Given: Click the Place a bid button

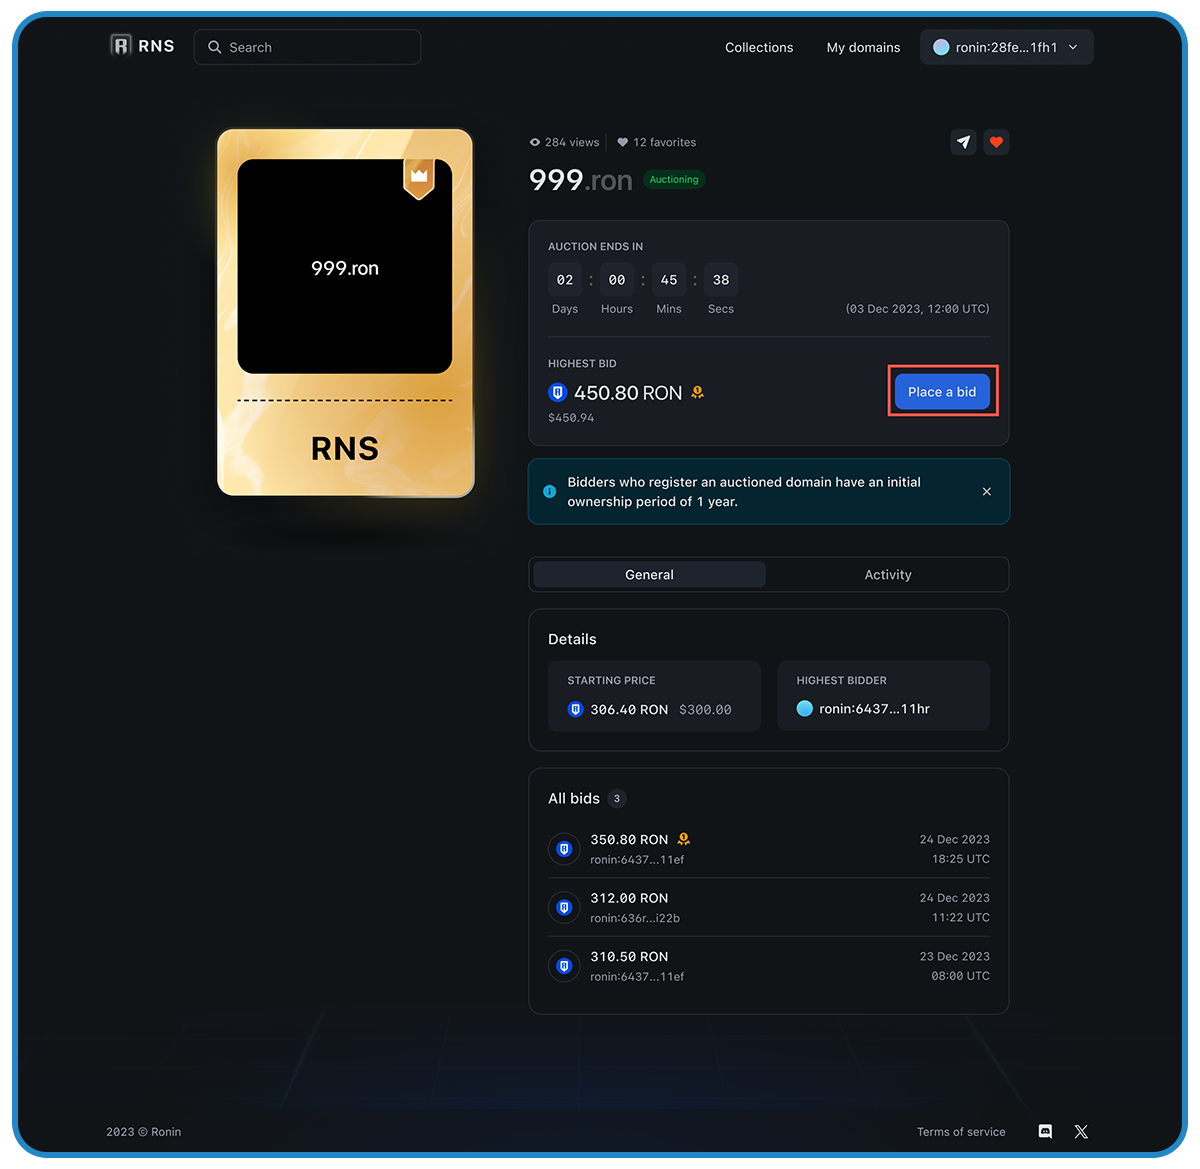Looking at the screenshot, I should tap(942, 392).
